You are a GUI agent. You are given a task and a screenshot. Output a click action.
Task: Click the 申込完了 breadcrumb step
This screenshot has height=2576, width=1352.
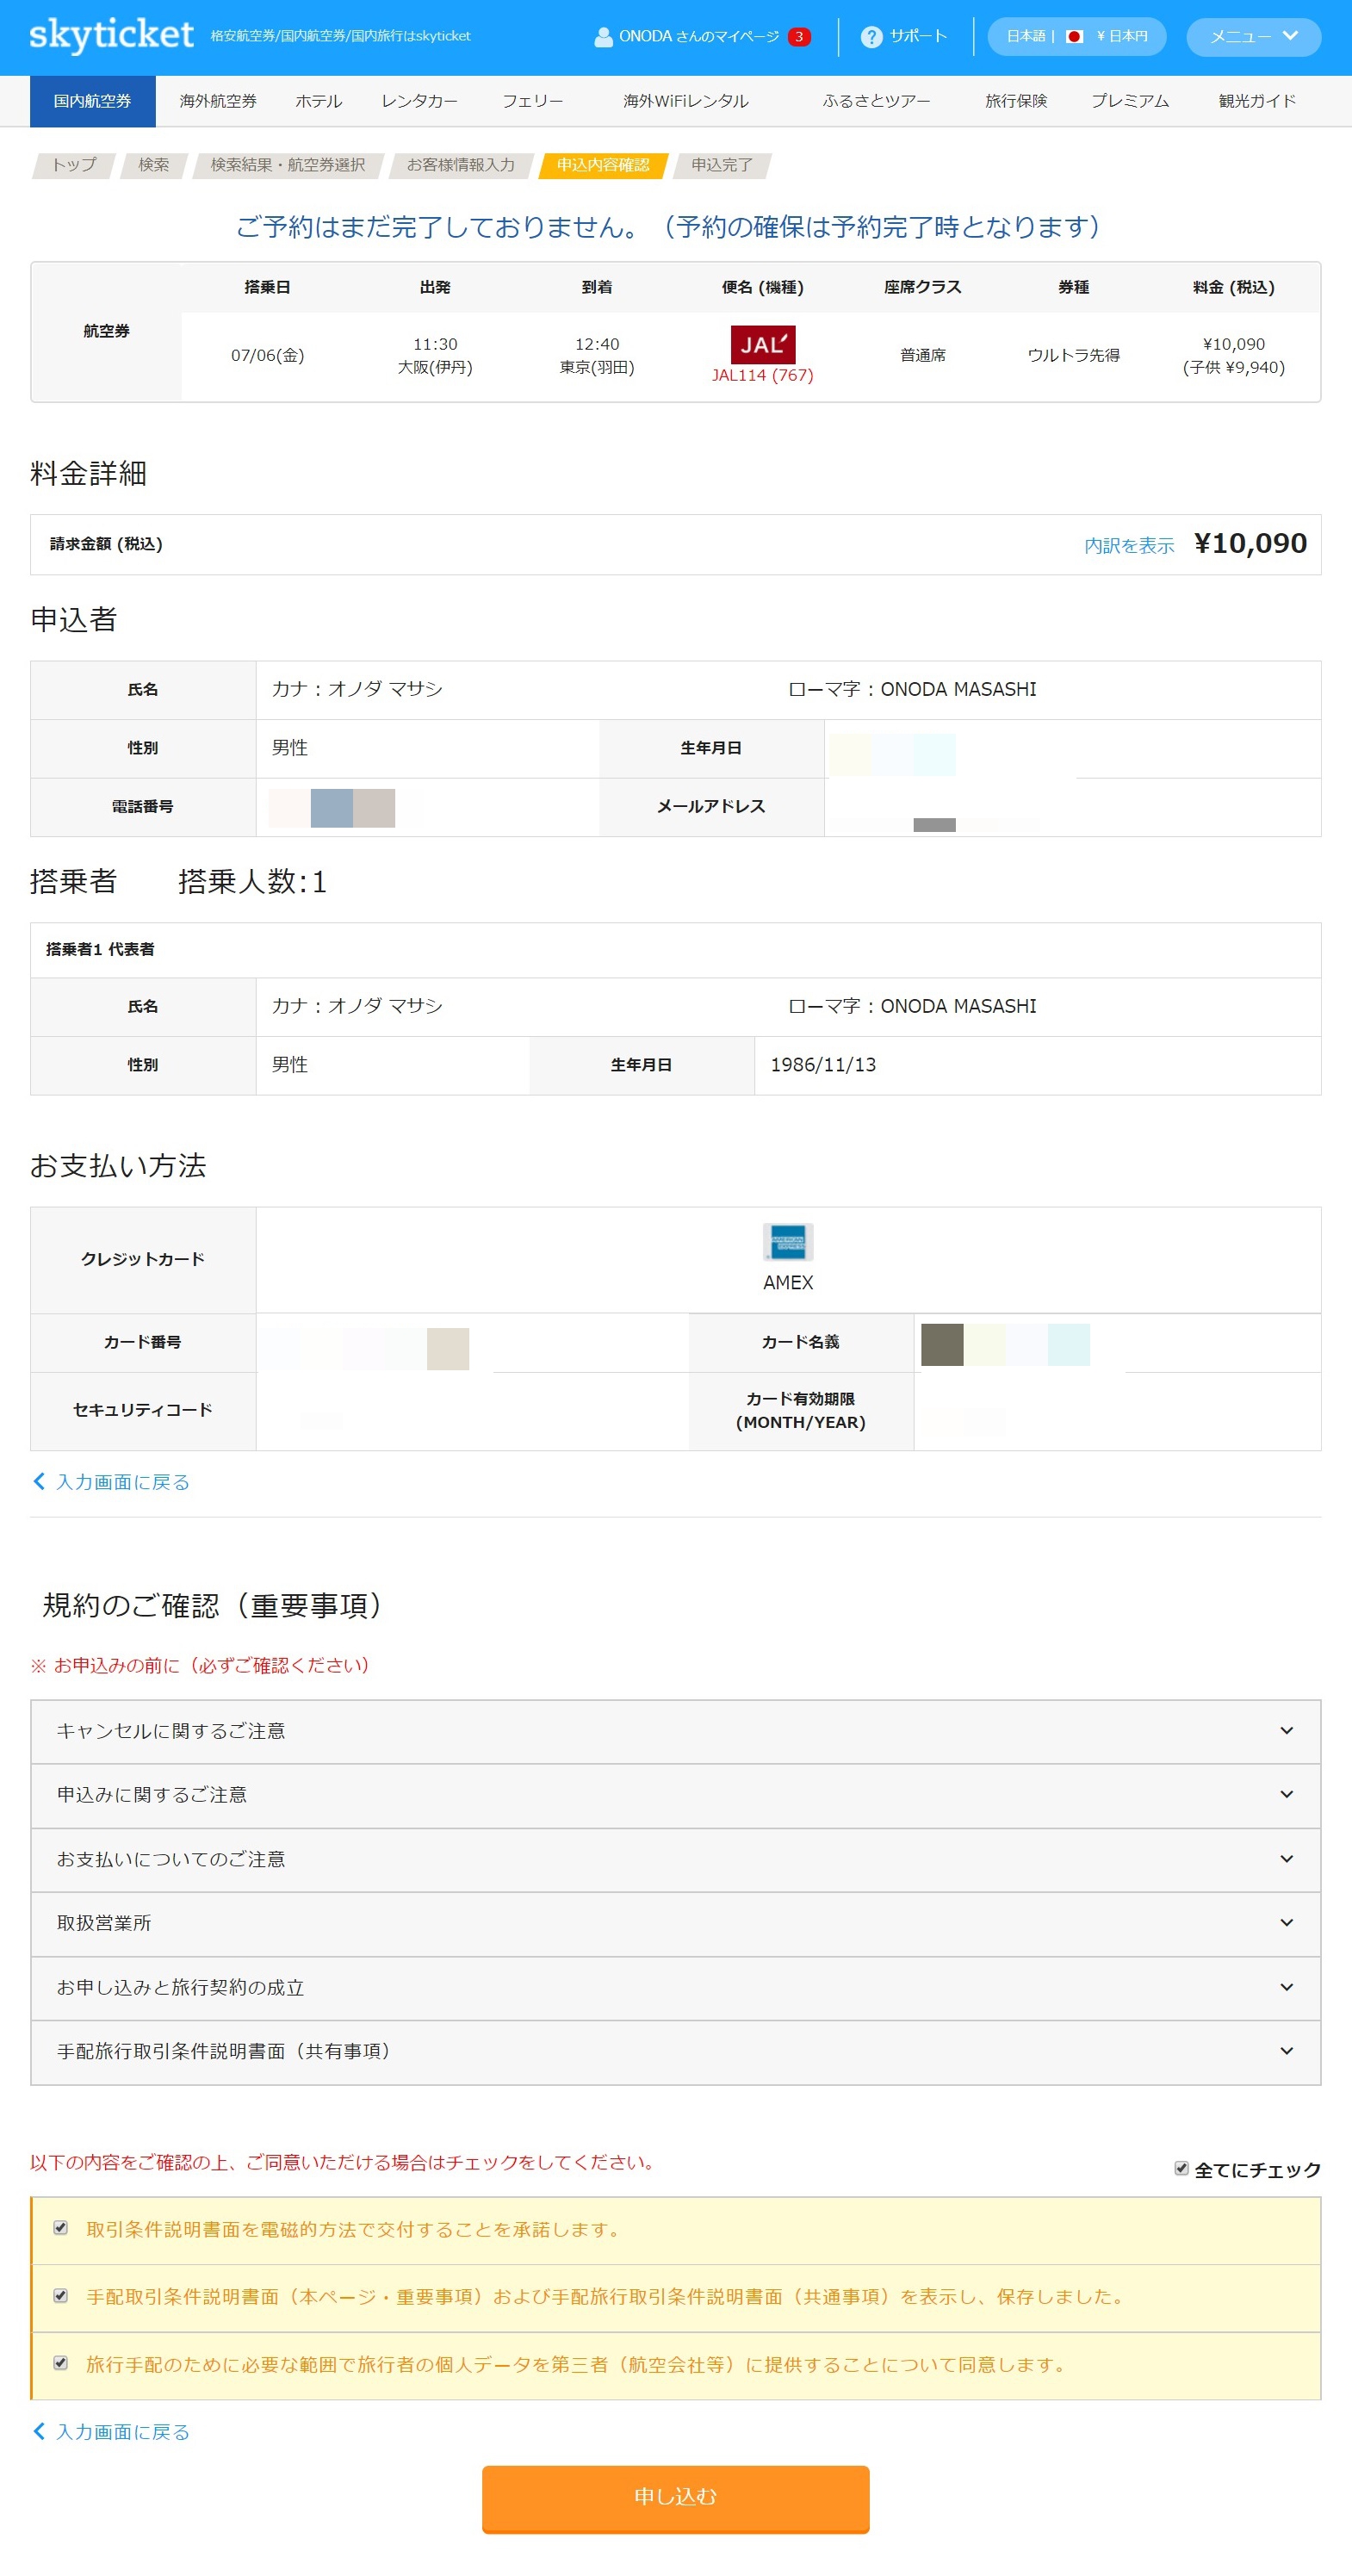(722, 165)
